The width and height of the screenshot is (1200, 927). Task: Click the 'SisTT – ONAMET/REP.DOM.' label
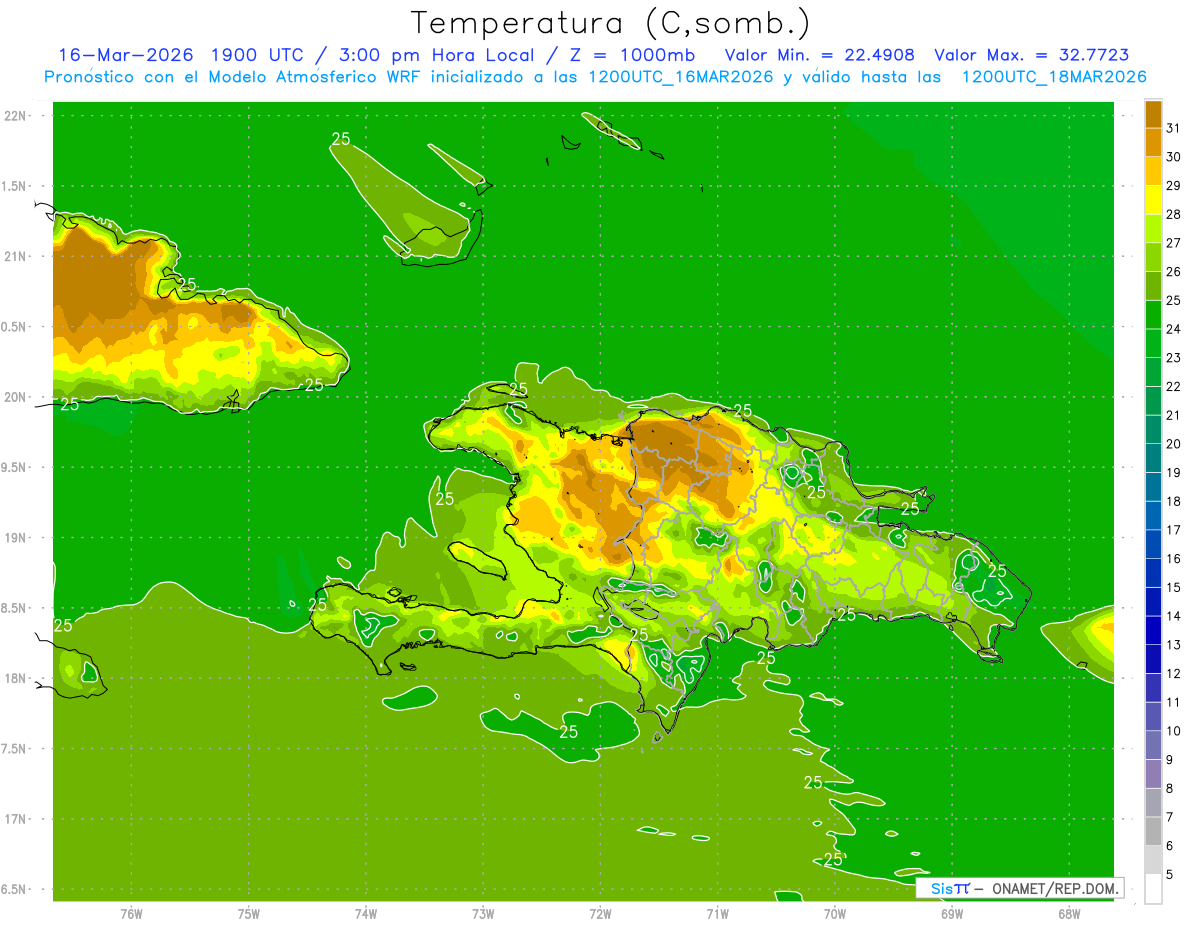1020,888
